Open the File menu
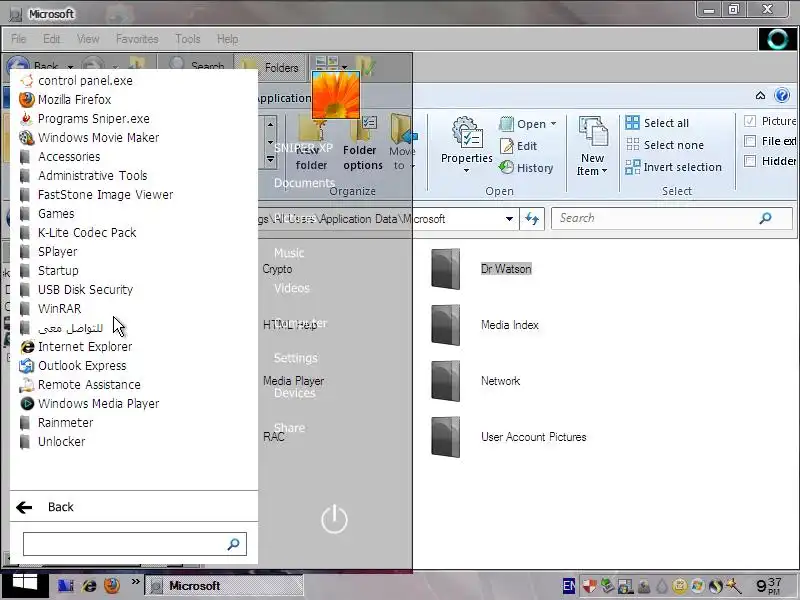 18,39
